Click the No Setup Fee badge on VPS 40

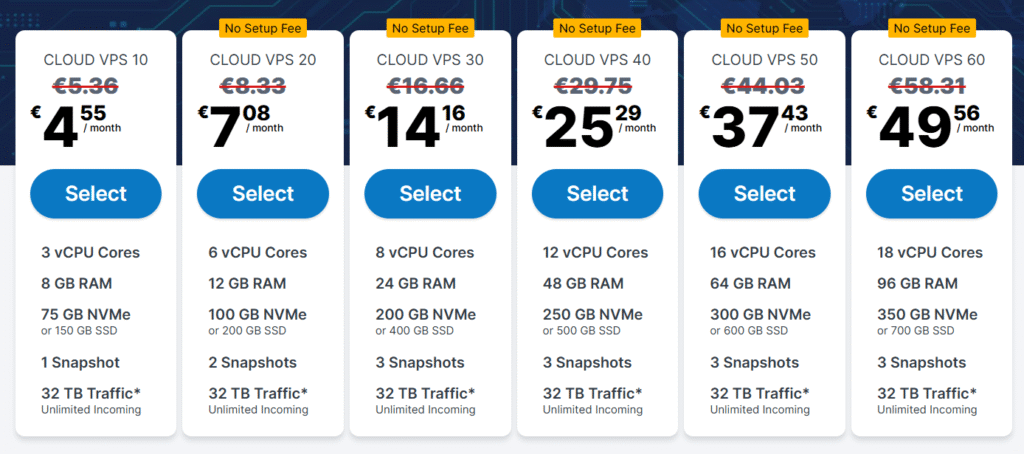[x=598, y=29]
